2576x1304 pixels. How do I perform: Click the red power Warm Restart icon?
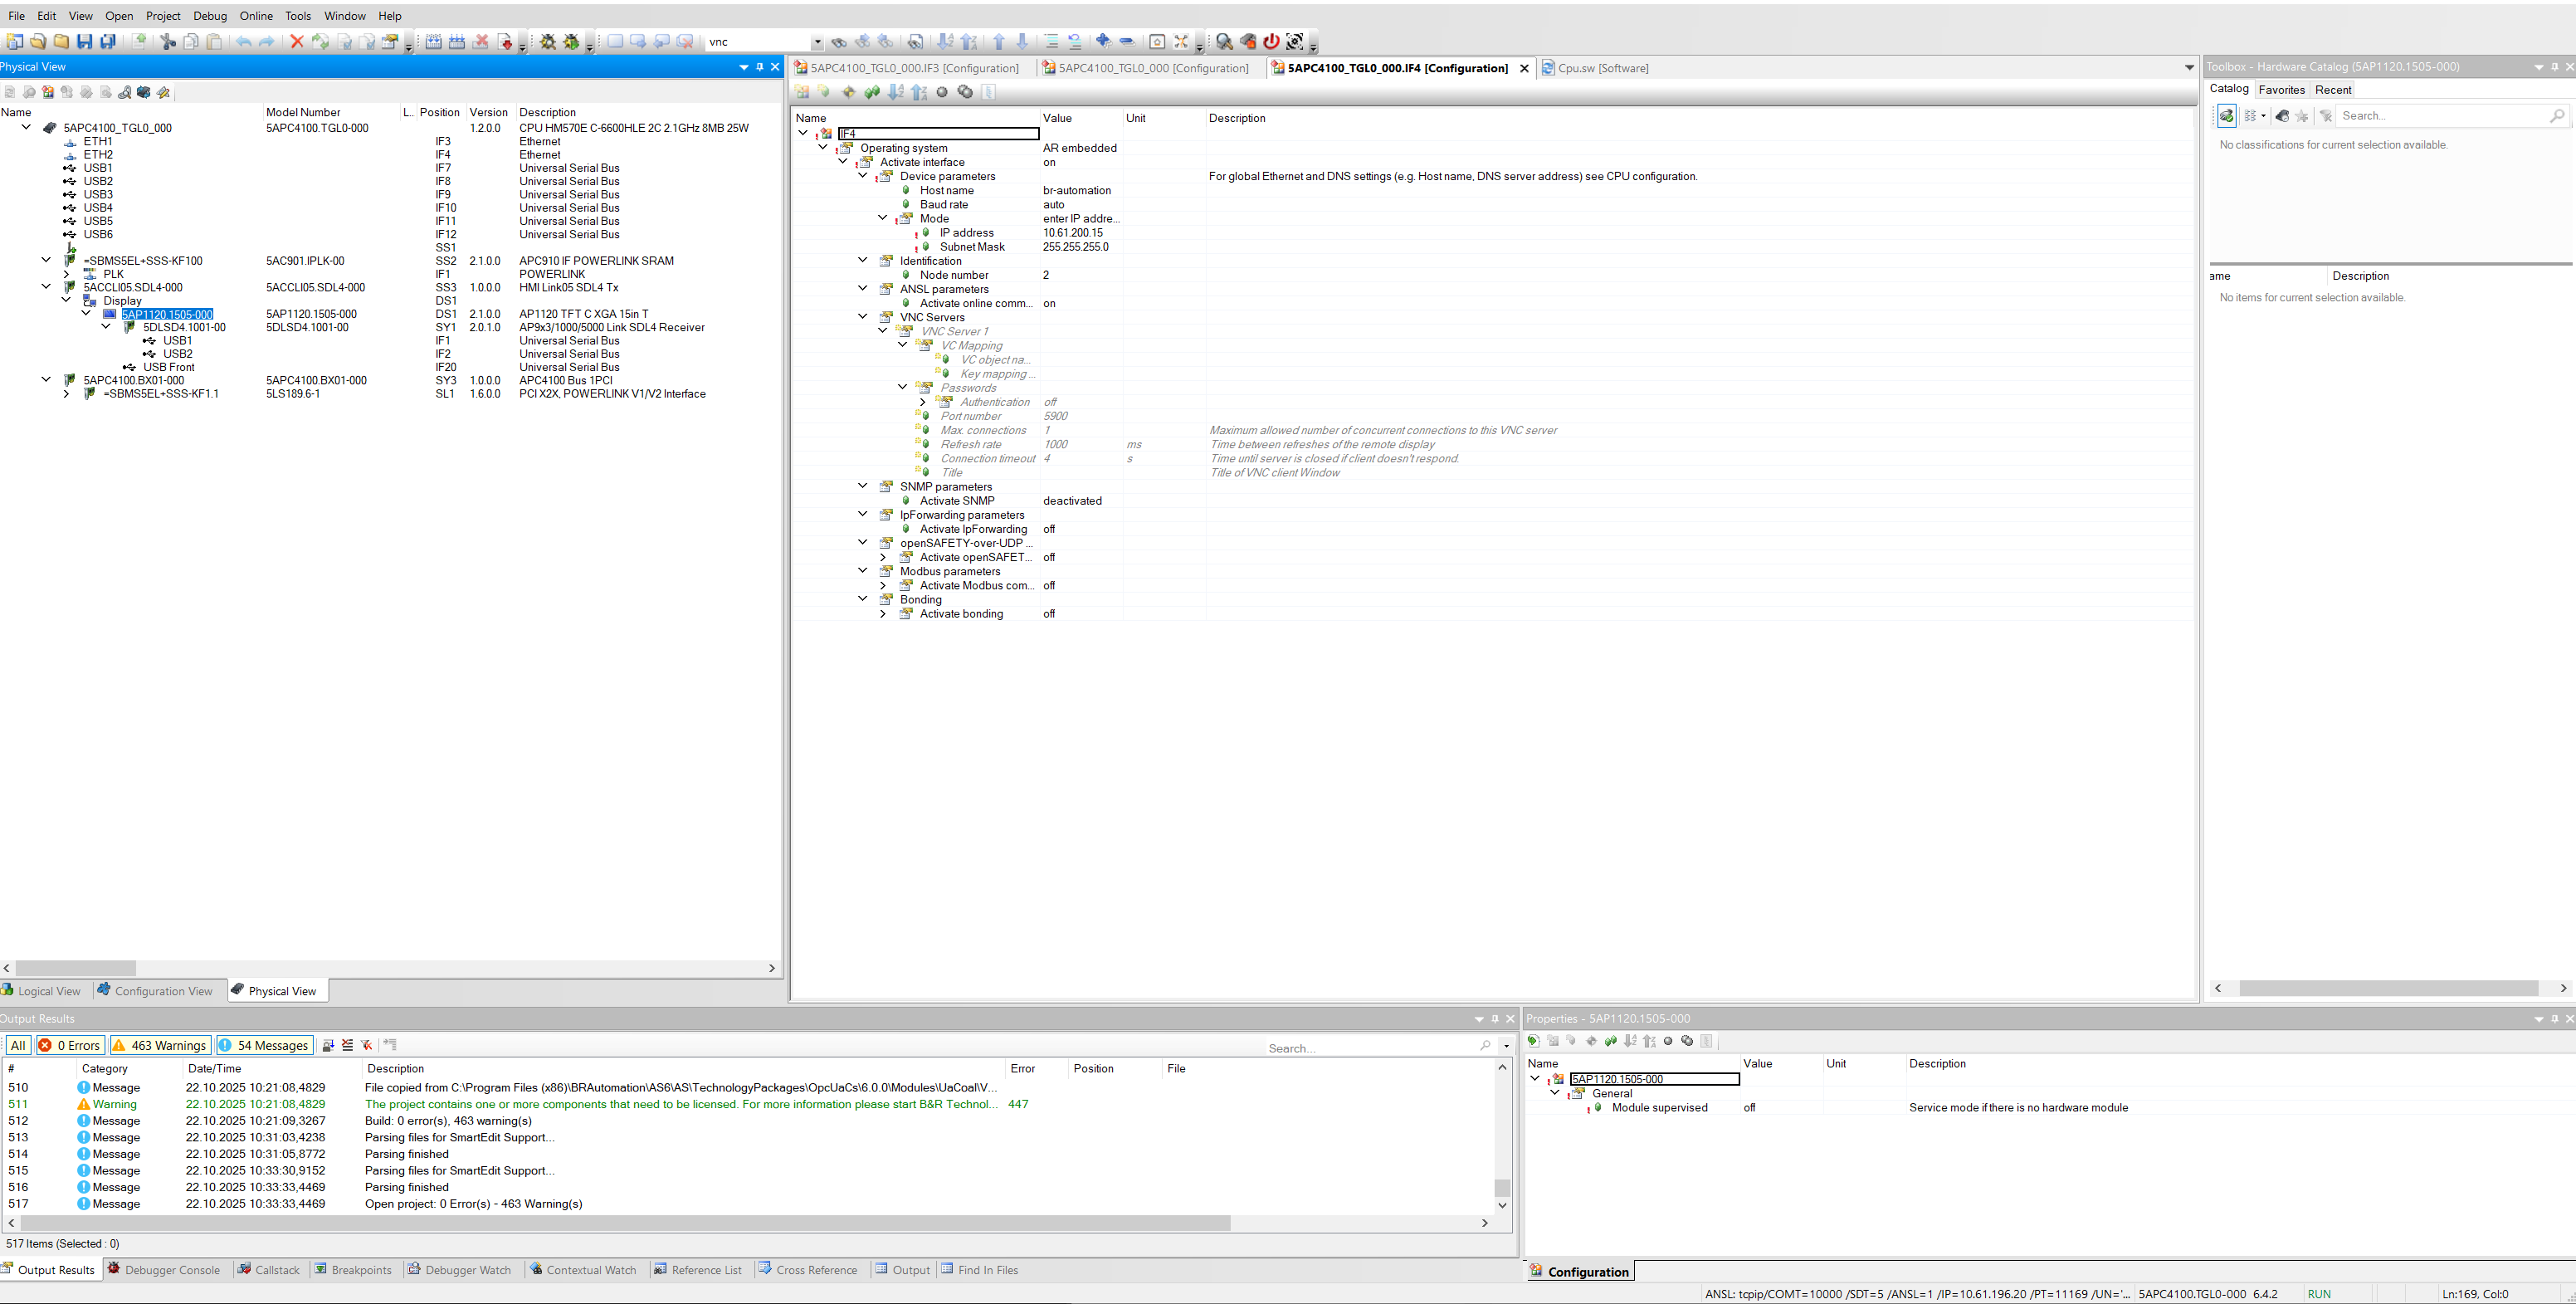(x=1271, y=42)
